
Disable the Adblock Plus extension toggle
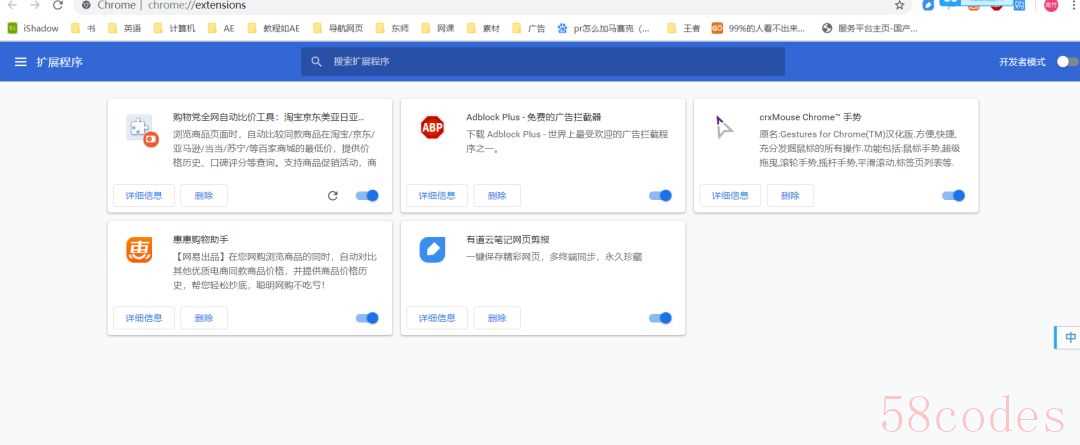click(x=661, y=196)
